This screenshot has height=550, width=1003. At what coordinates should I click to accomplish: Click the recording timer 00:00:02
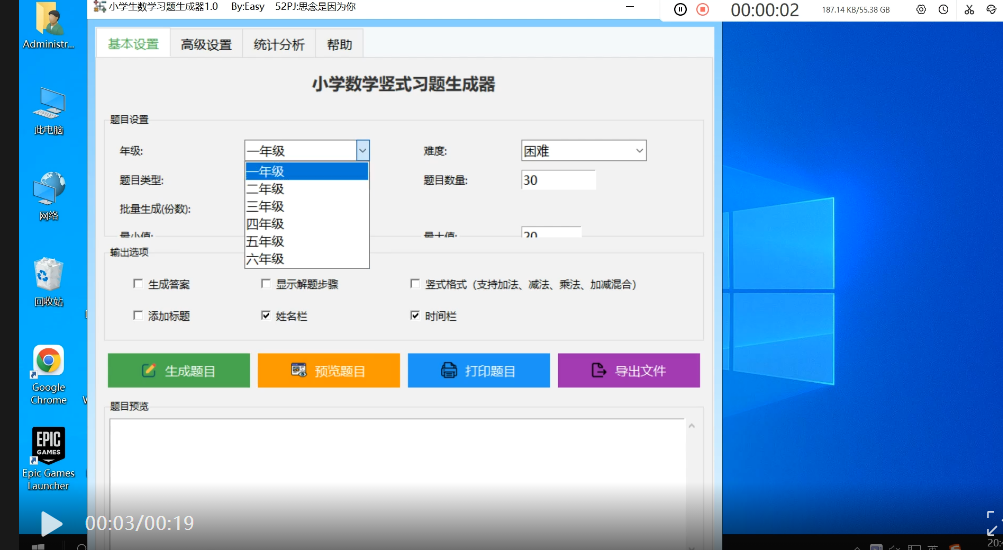click(765, 10)
